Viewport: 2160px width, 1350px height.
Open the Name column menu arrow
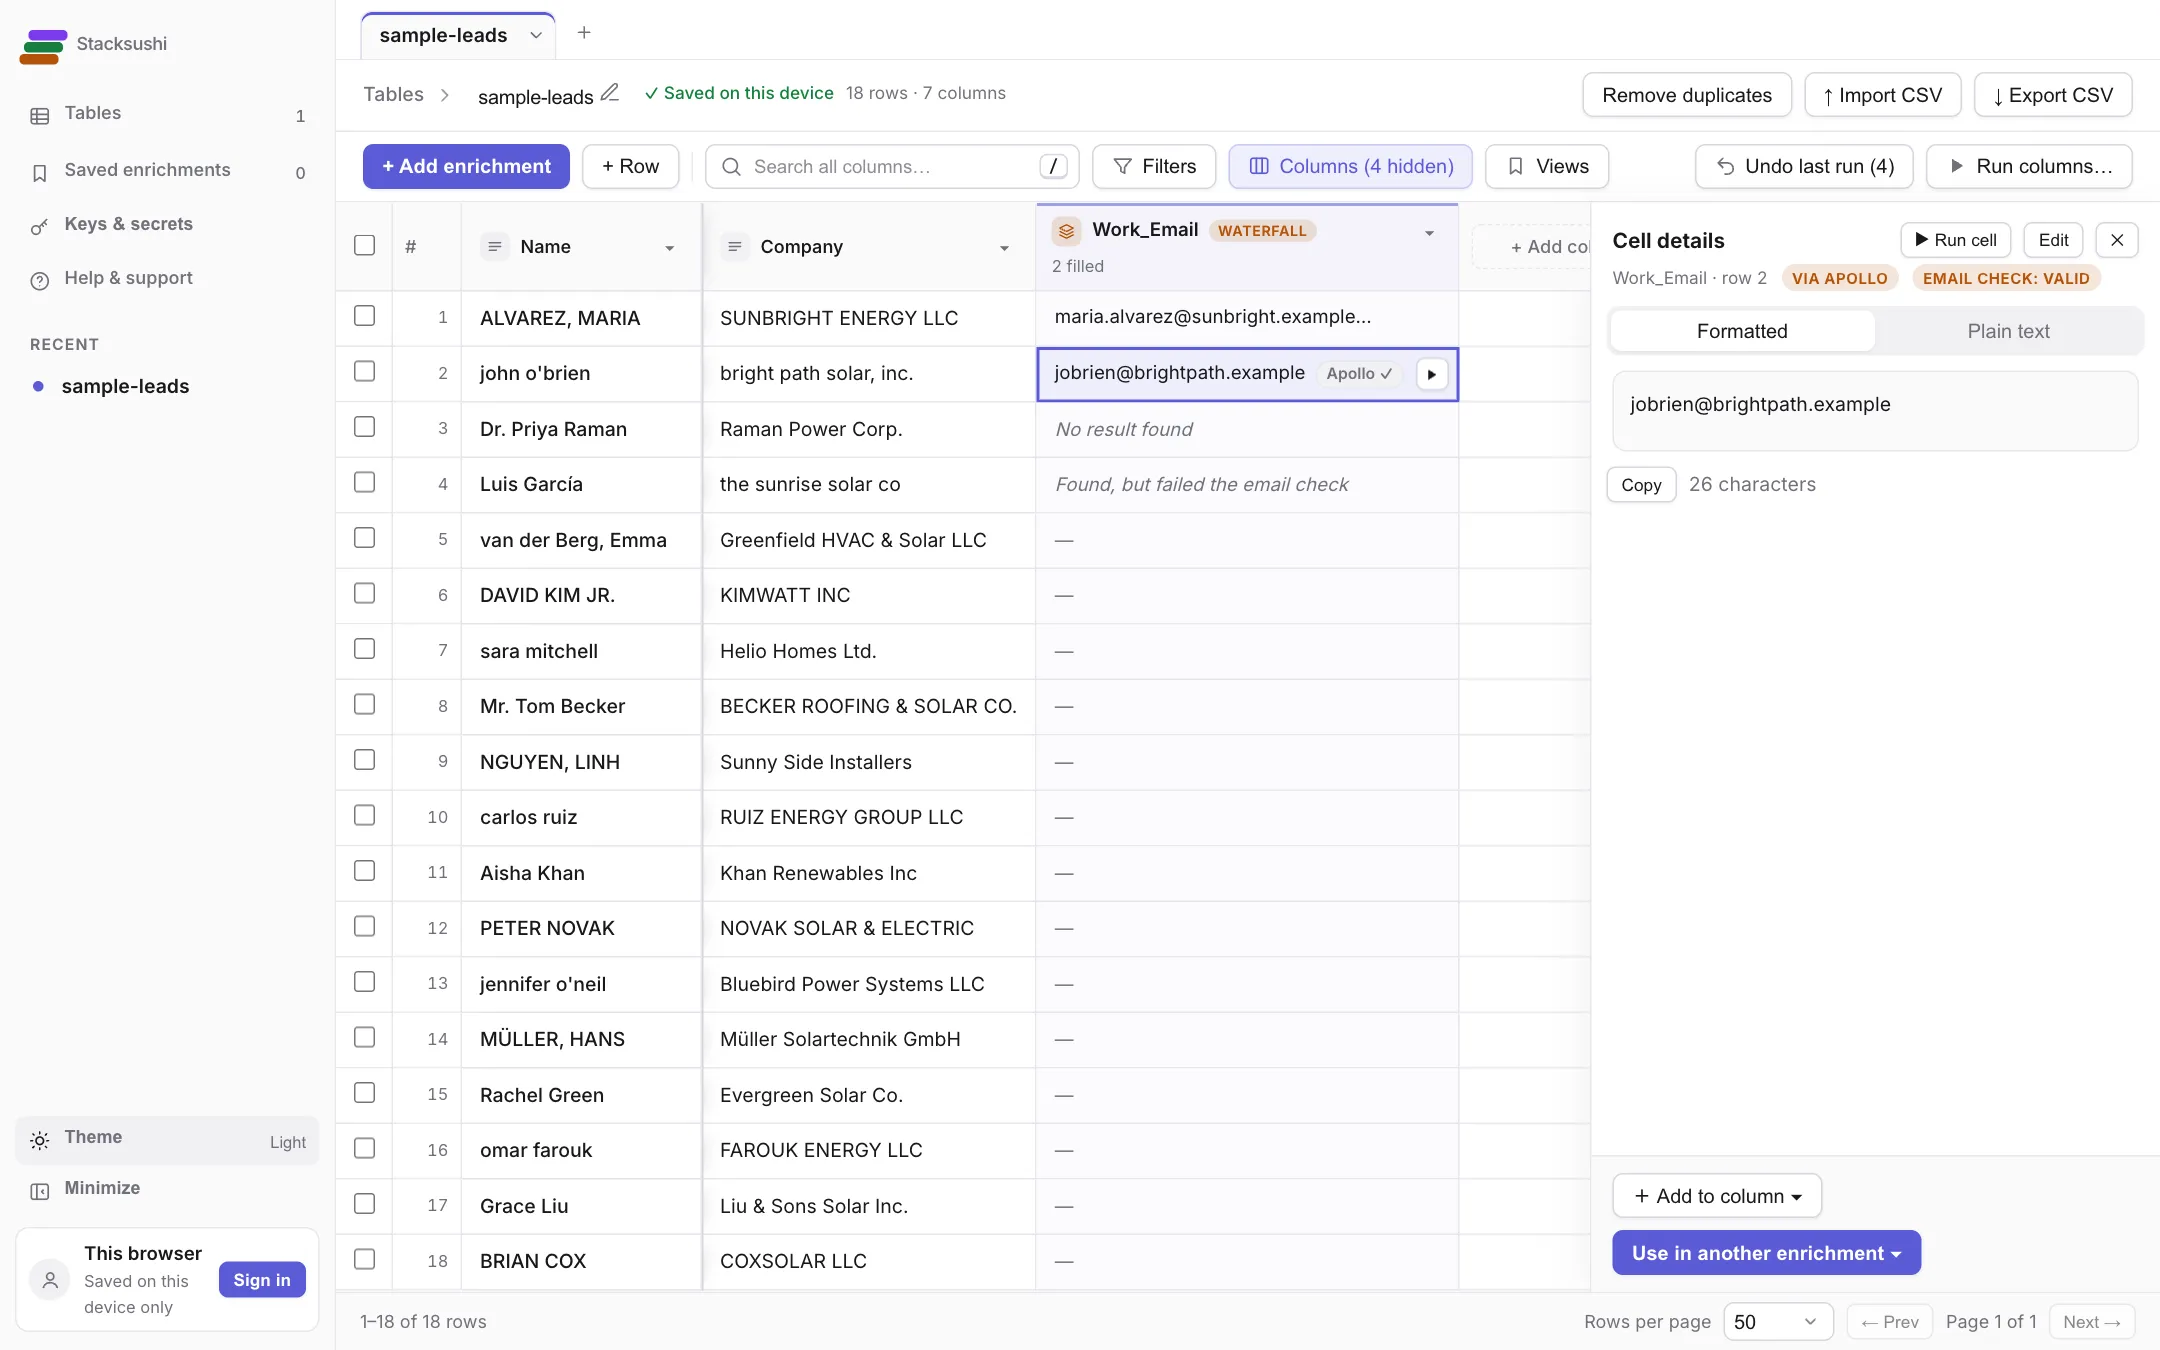click(670, 248)
